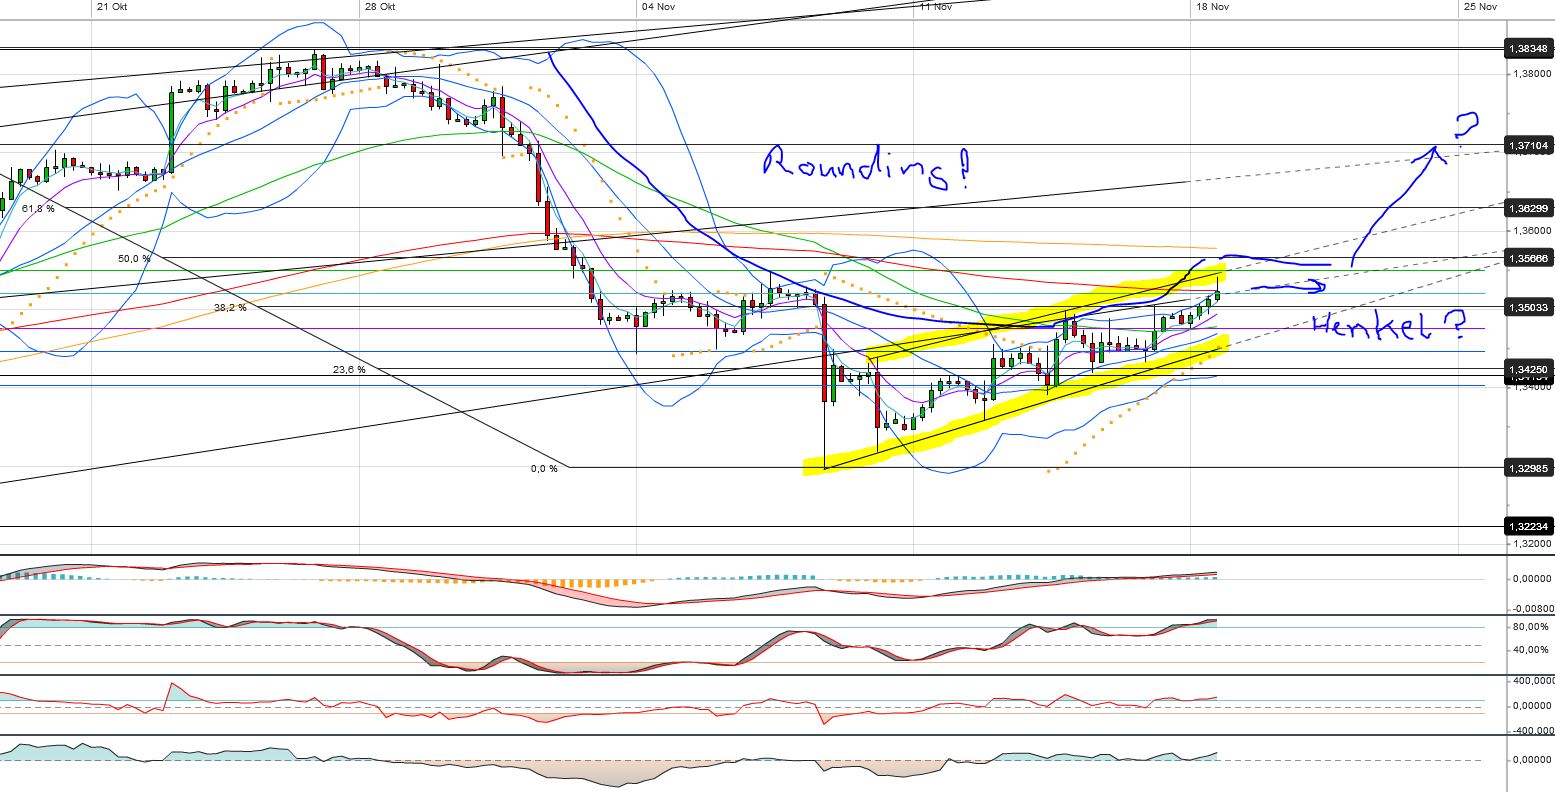Select the 50,0 % Fibonacci label

[134, 258]
